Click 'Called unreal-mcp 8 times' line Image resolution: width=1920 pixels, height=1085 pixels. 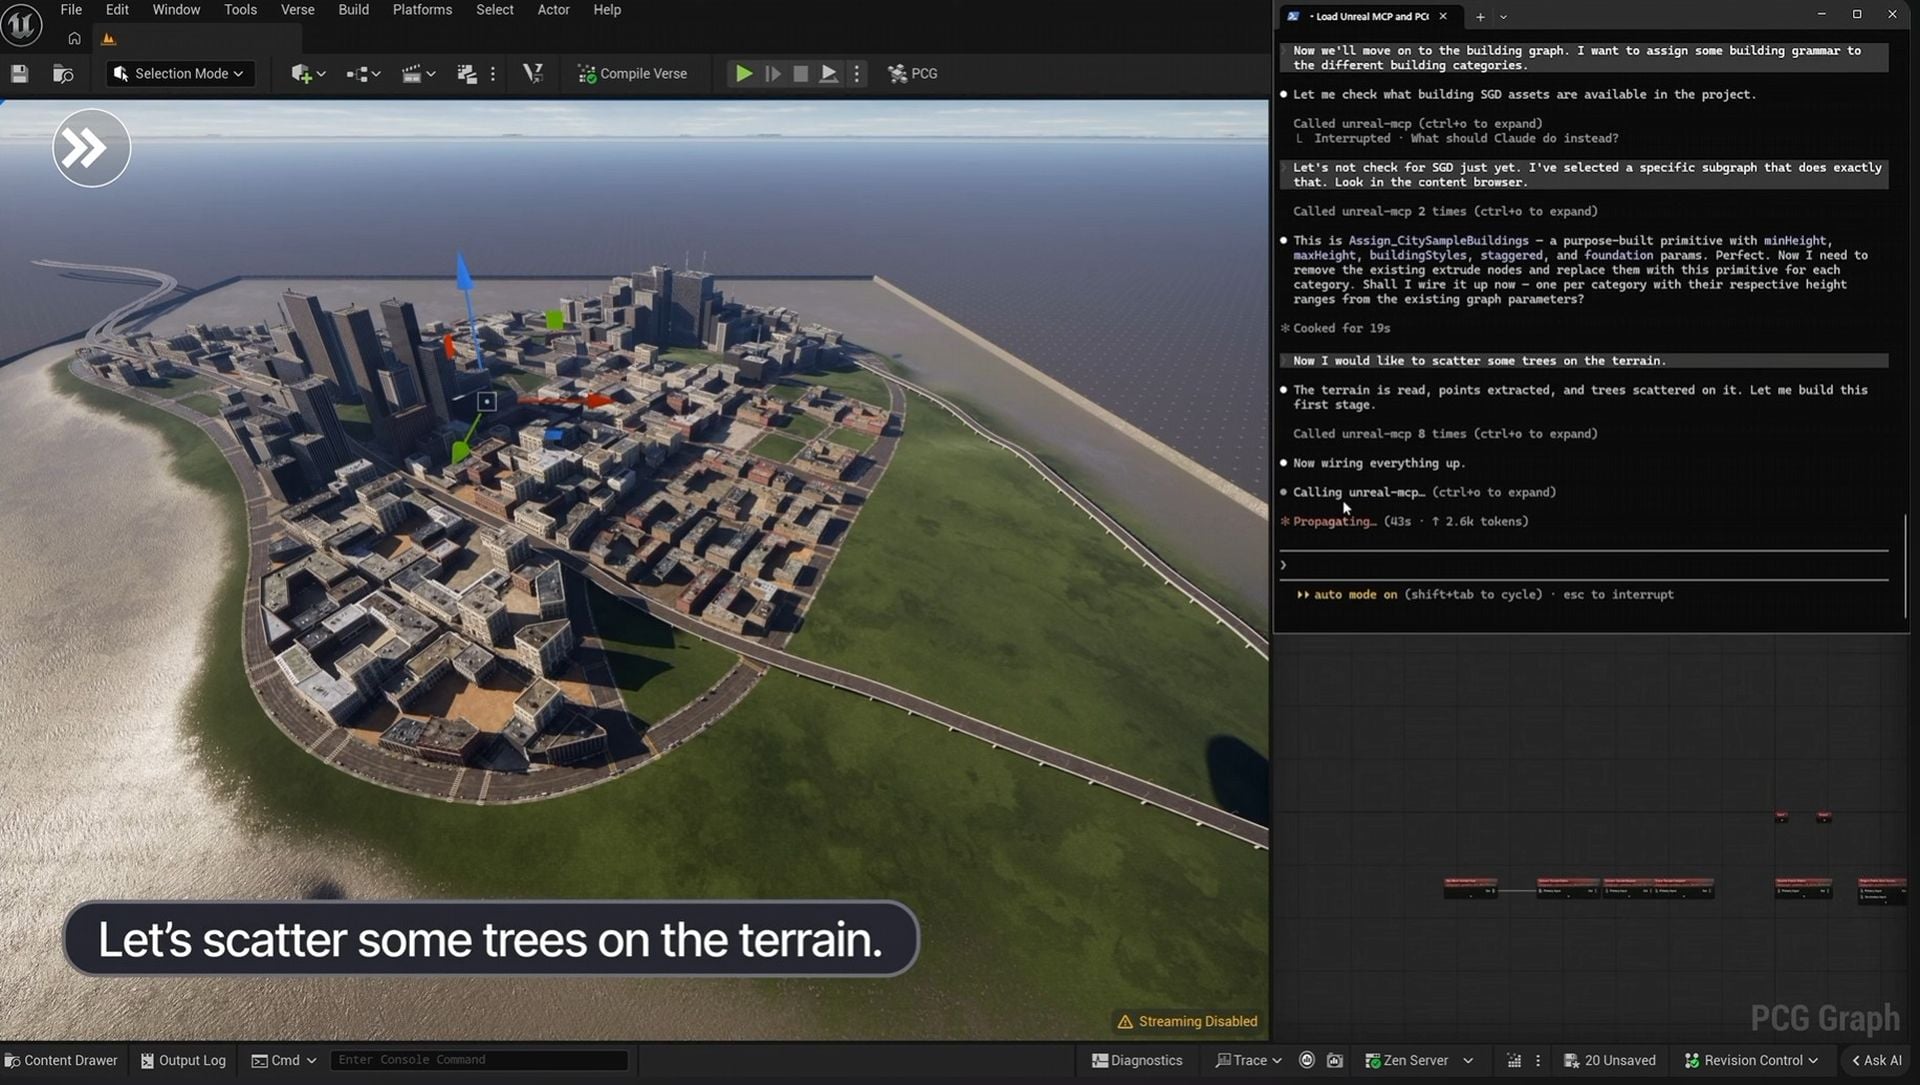pyautogui.click(x=1445, y=434)
